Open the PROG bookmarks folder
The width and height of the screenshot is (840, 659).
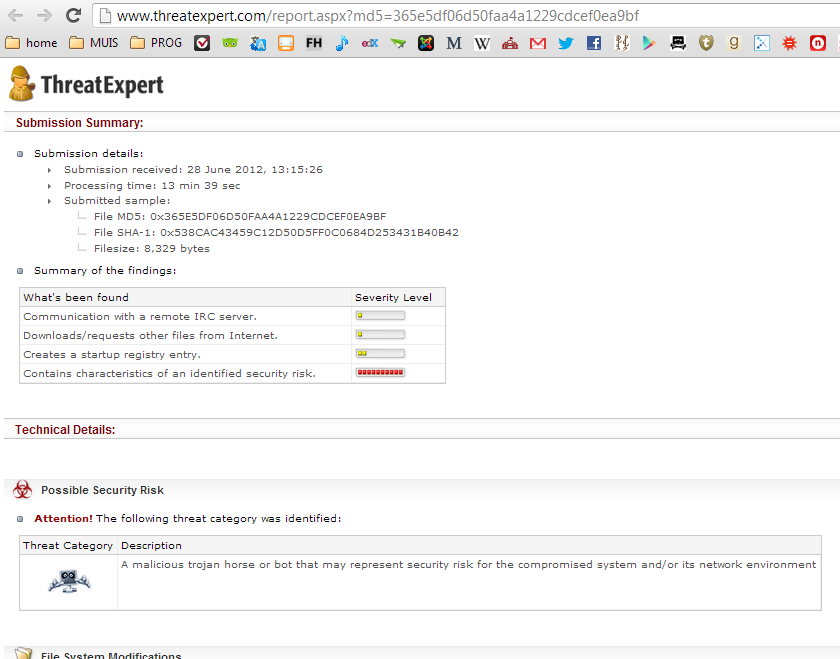[x=156, y=43]
